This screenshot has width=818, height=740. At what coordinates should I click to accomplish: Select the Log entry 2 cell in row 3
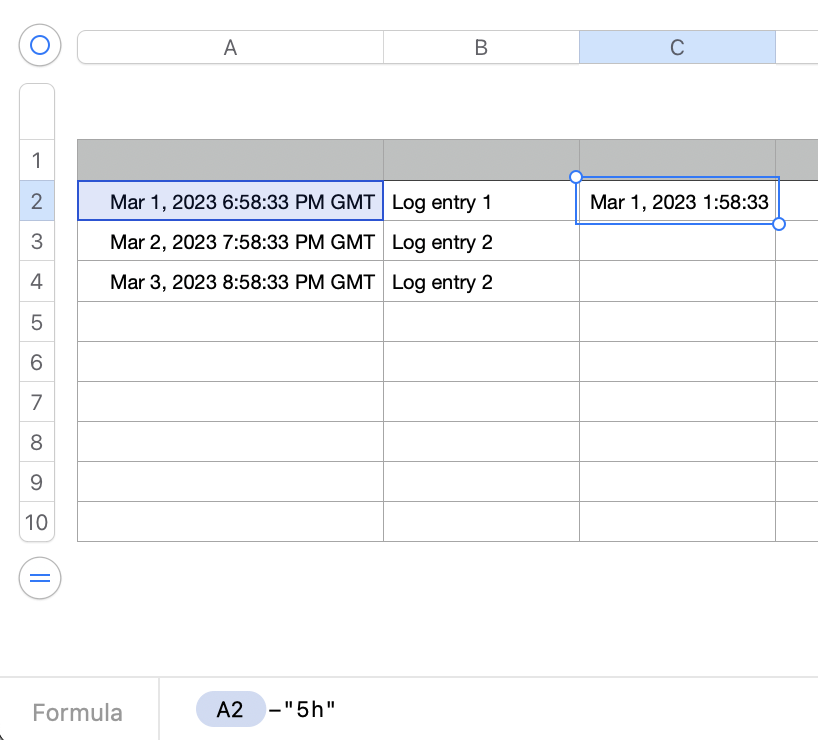pyautogui.click(x=481, y=242)
